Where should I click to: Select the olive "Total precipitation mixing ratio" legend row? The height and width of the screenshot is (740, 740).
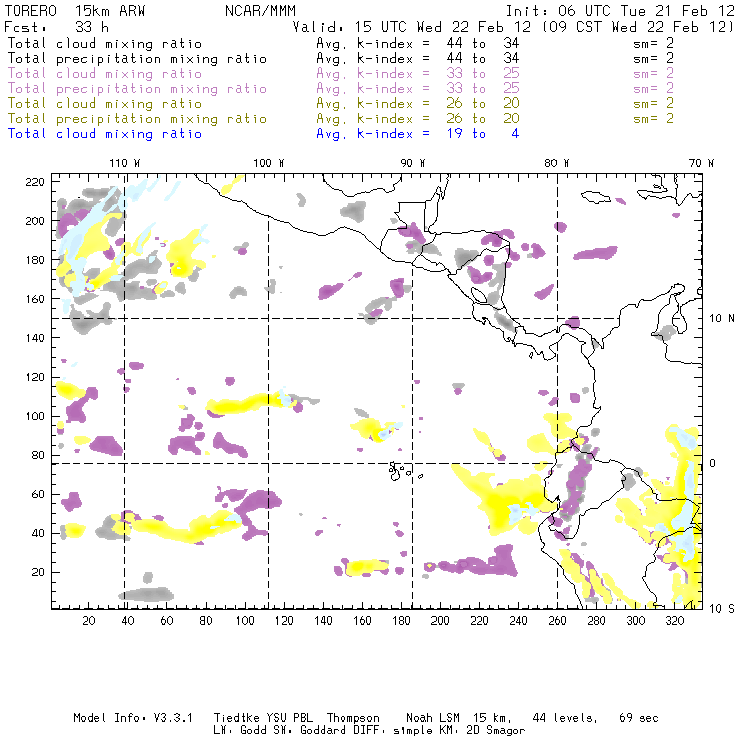[137, 118]
